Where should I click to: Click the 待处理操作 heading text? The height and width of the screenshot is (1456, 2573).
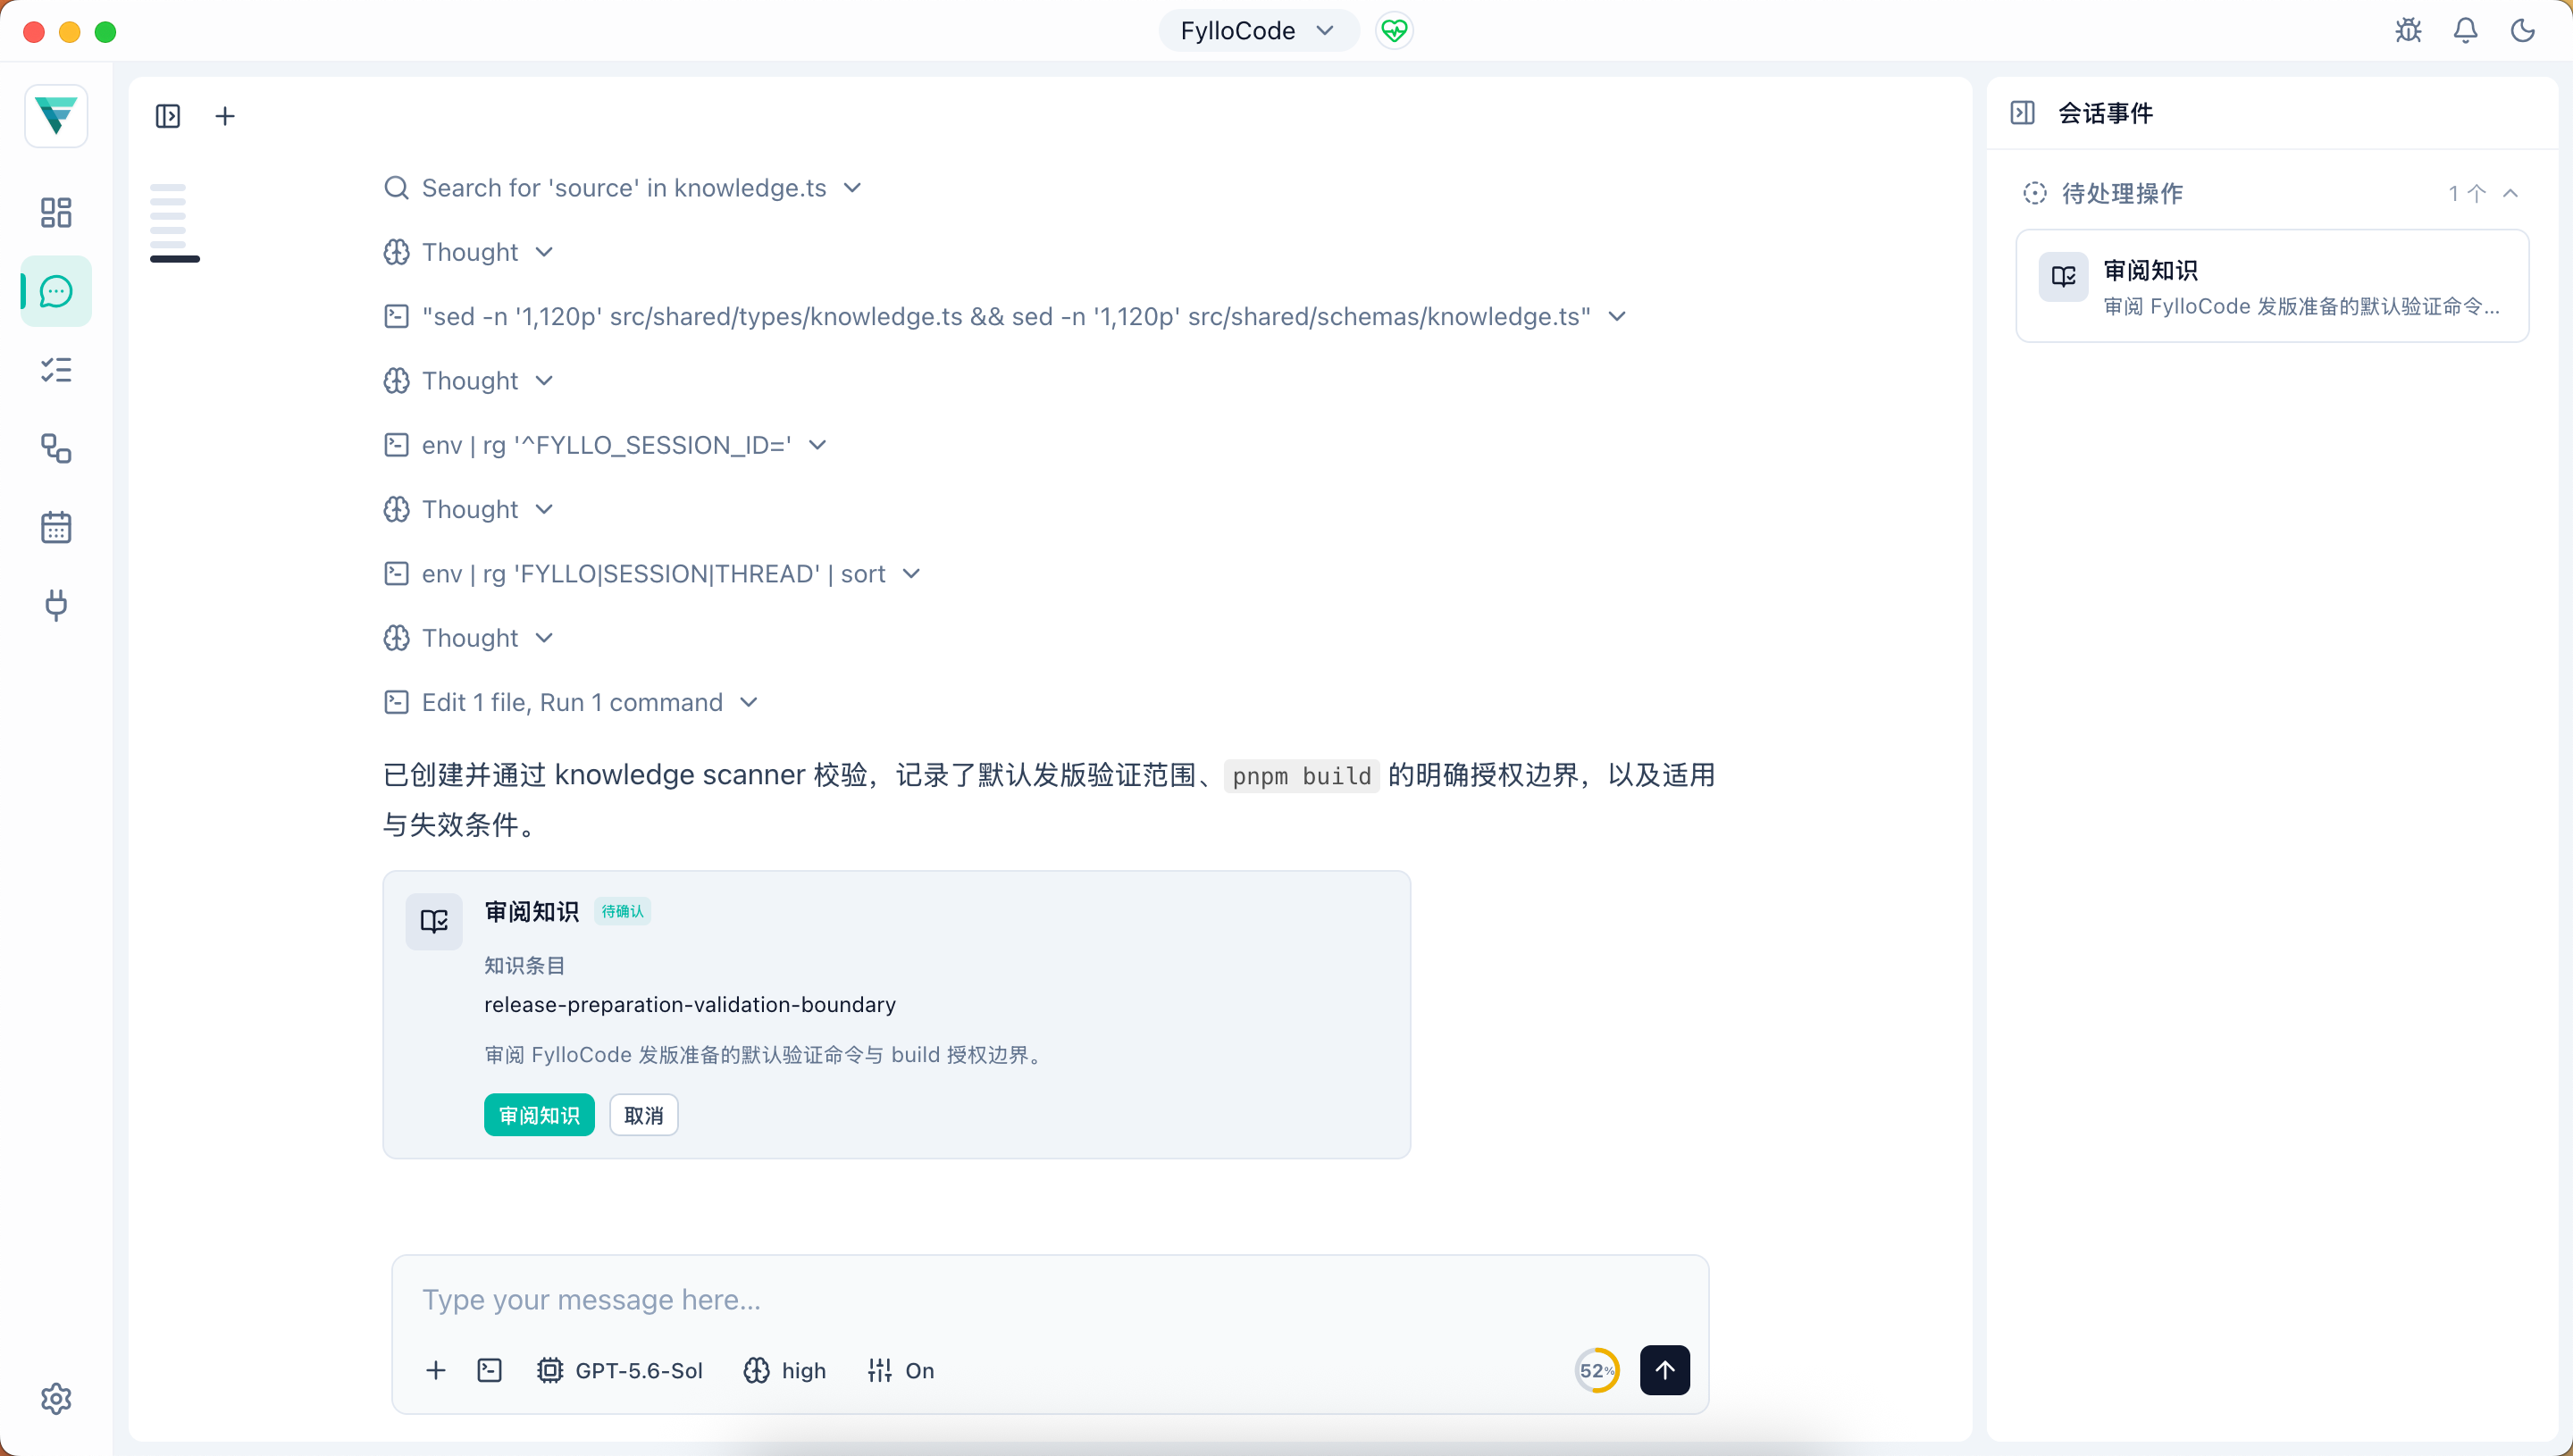tap(2122, 193)
